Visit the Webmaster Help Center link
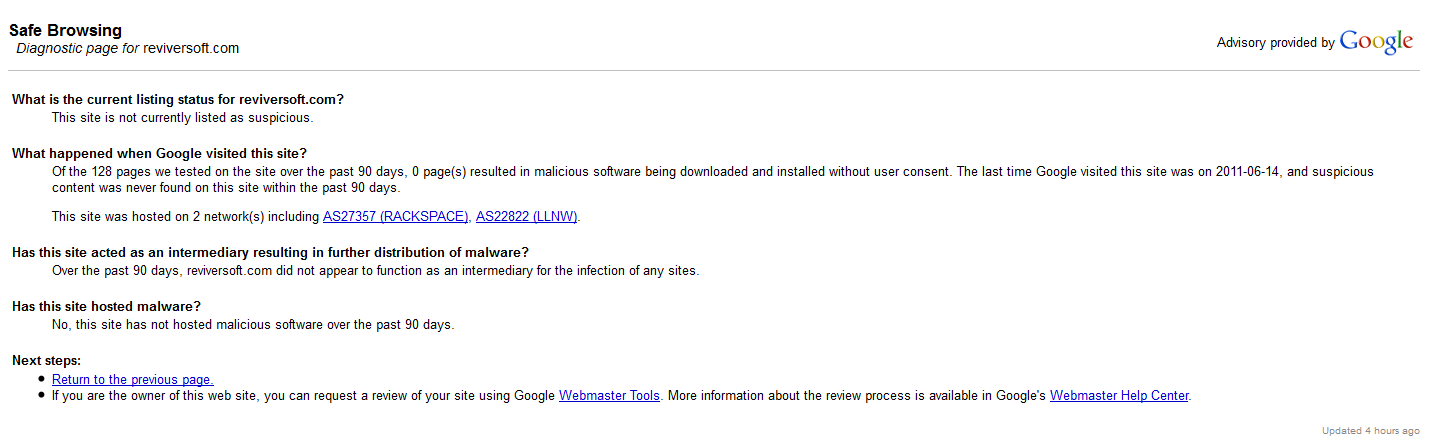This screenshot has height=445, width=1429. tap(1119, 395)
